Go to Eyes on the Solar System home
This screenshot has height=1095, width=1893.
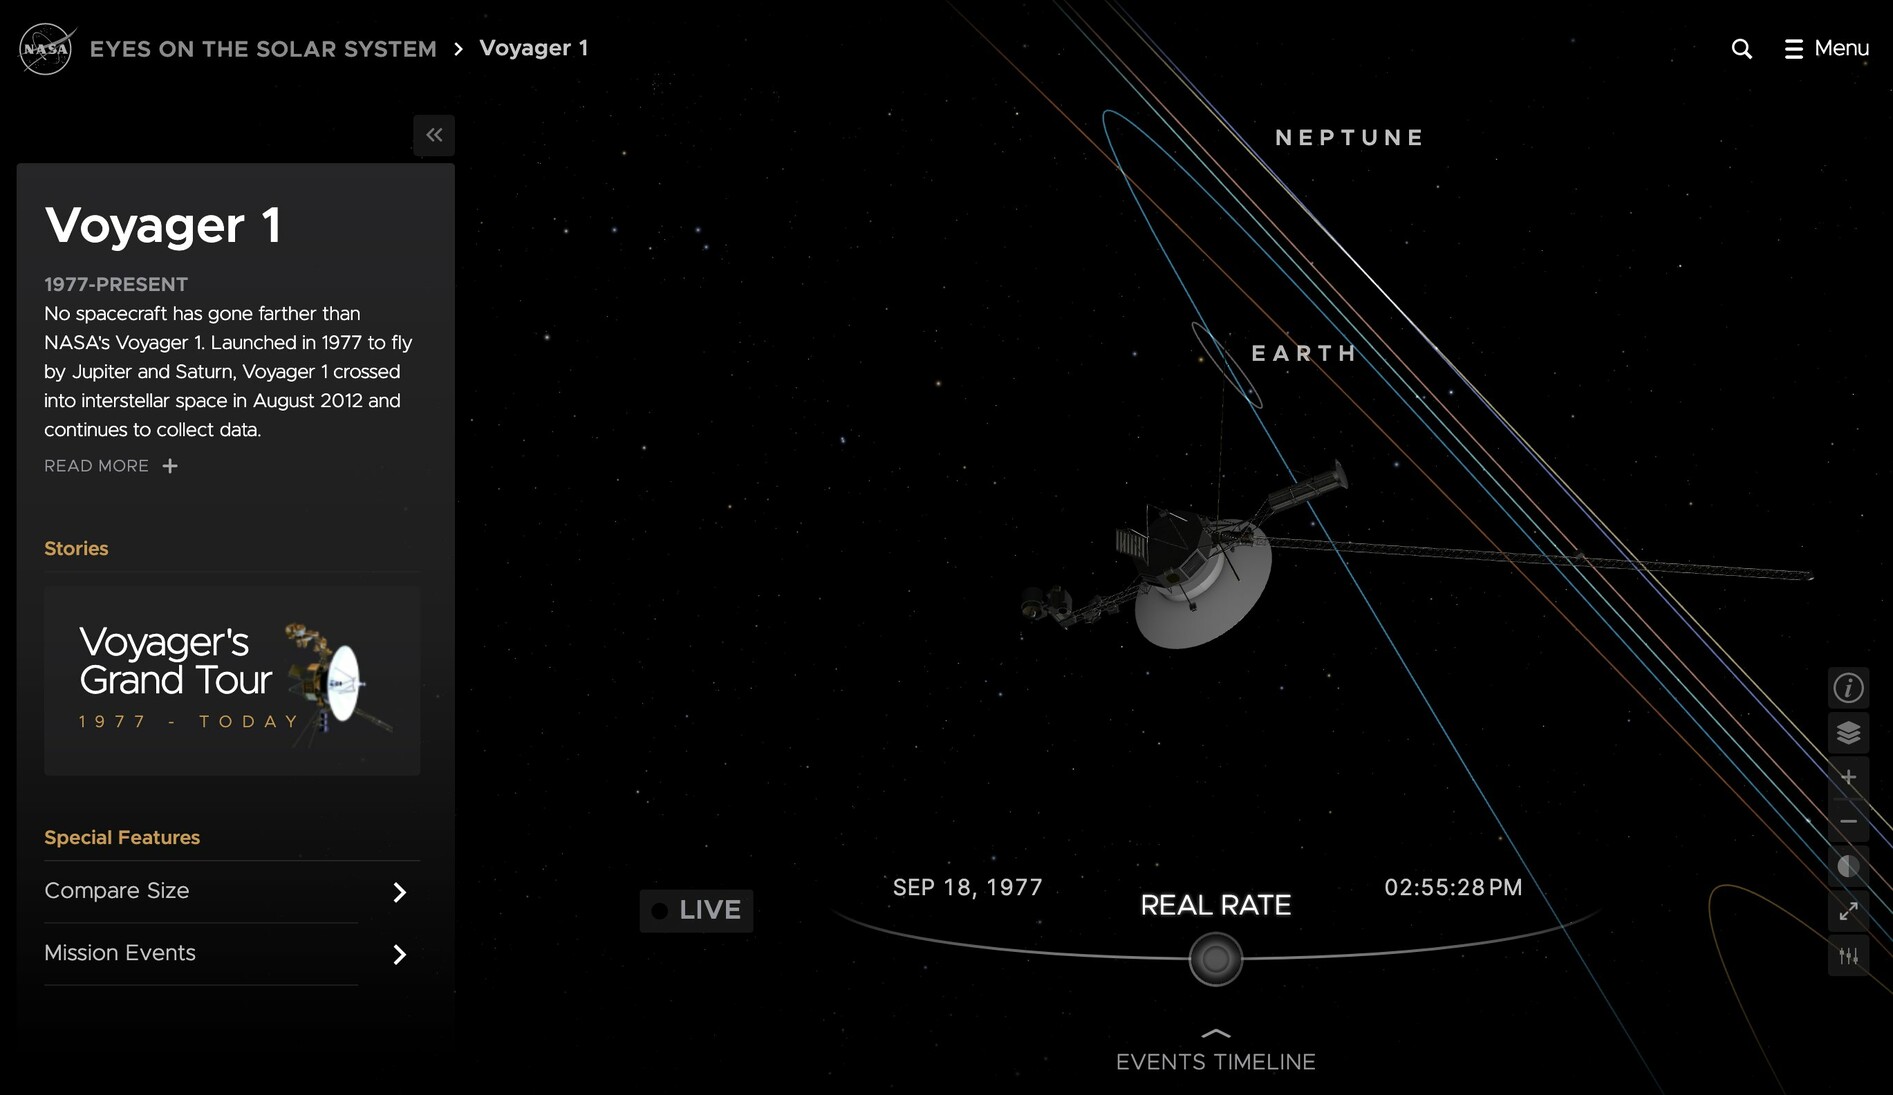[263, 49]
